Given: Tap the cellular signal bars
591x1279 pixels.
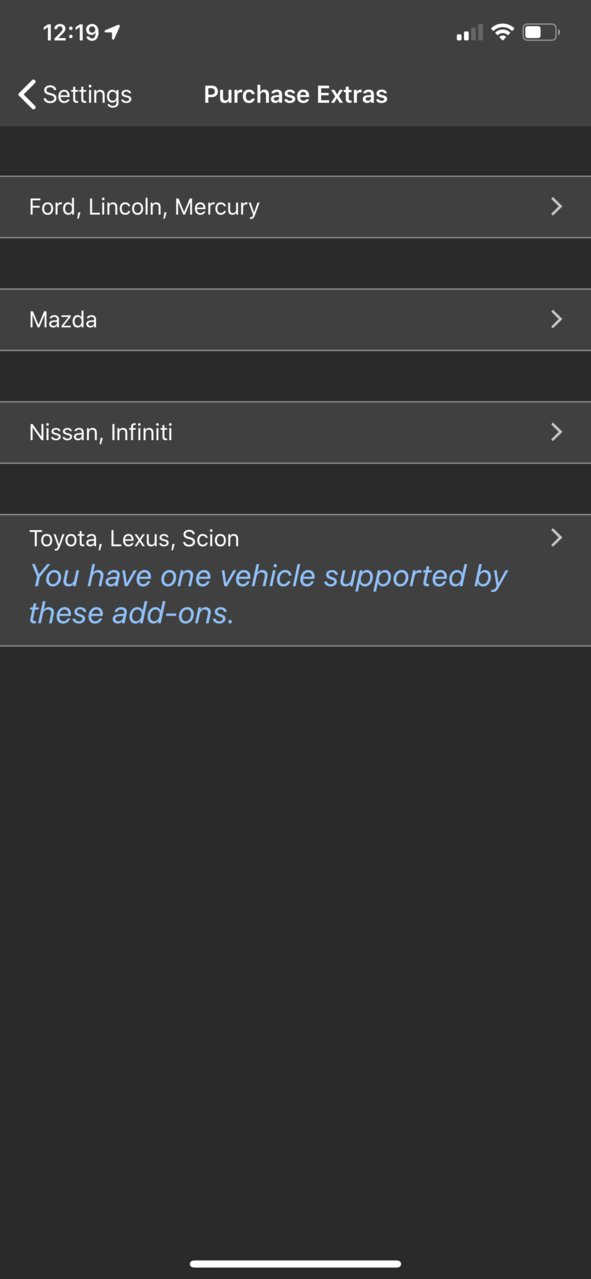Looking at the screenshot, I should click(x=469, y=33).
